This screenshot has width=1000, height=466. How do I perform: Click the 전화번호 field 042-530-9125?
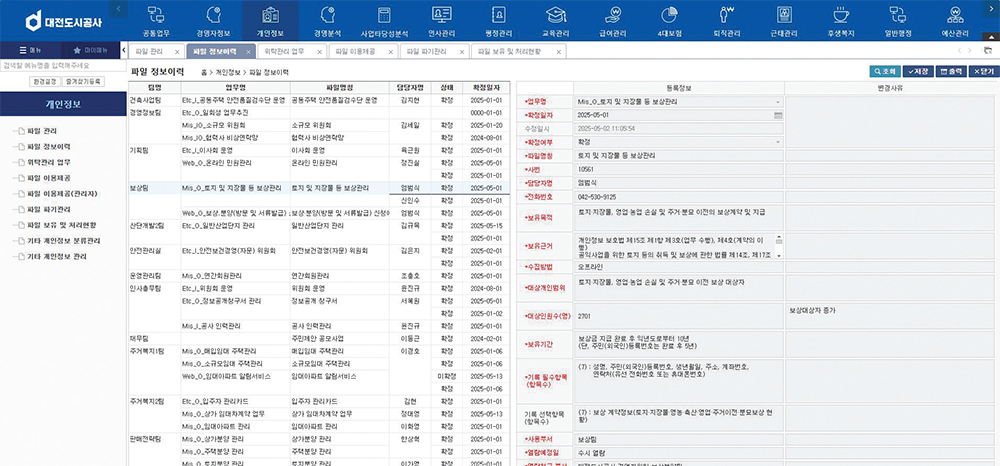click(679, 198)
